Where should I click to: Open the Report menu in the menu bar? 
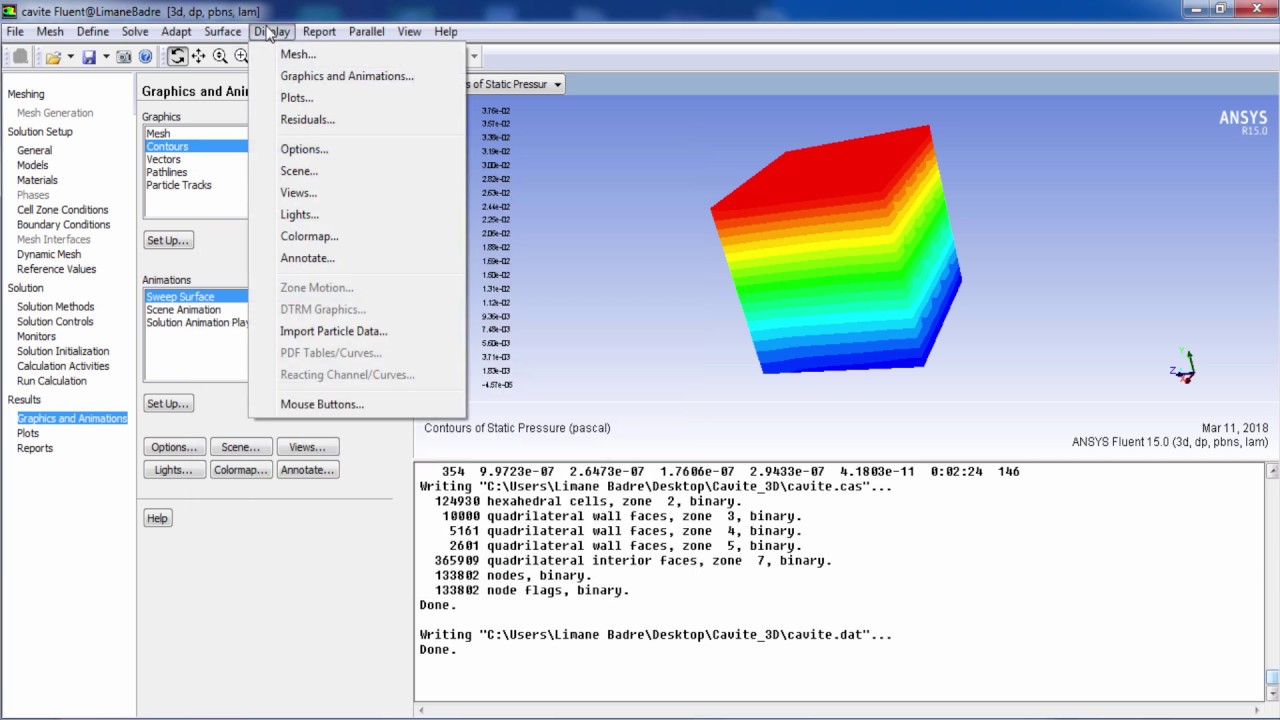[319, 32]
